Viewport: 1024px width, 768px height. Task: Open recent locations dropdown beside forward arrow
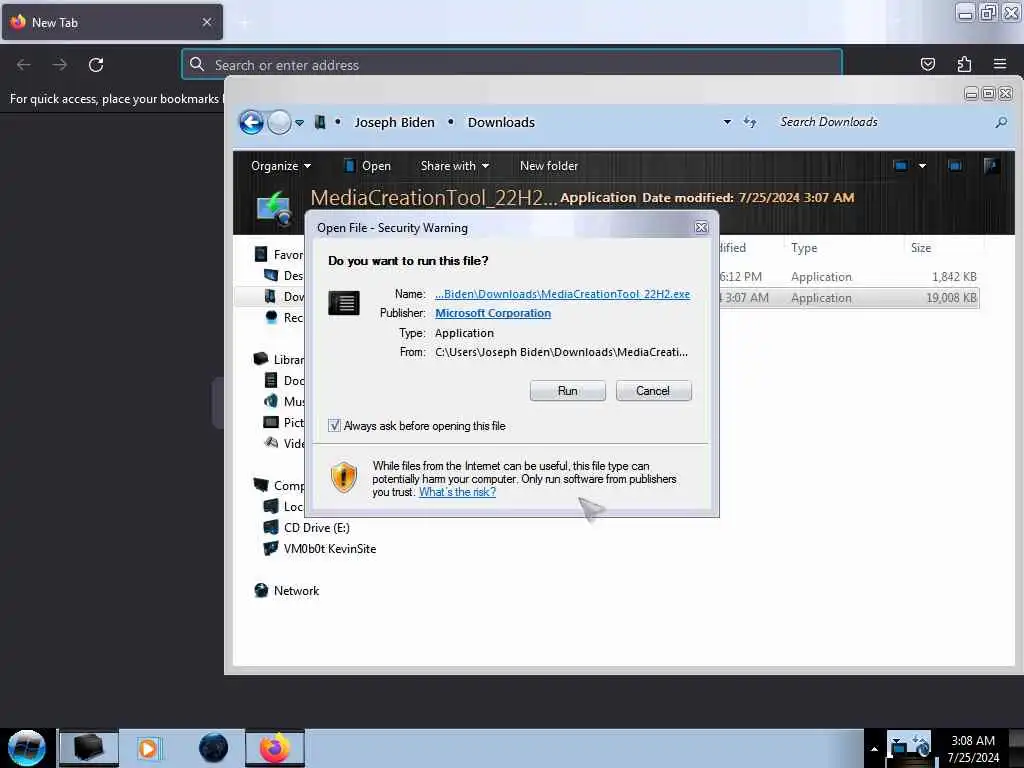pyautogui.click(x=299, y=123)
